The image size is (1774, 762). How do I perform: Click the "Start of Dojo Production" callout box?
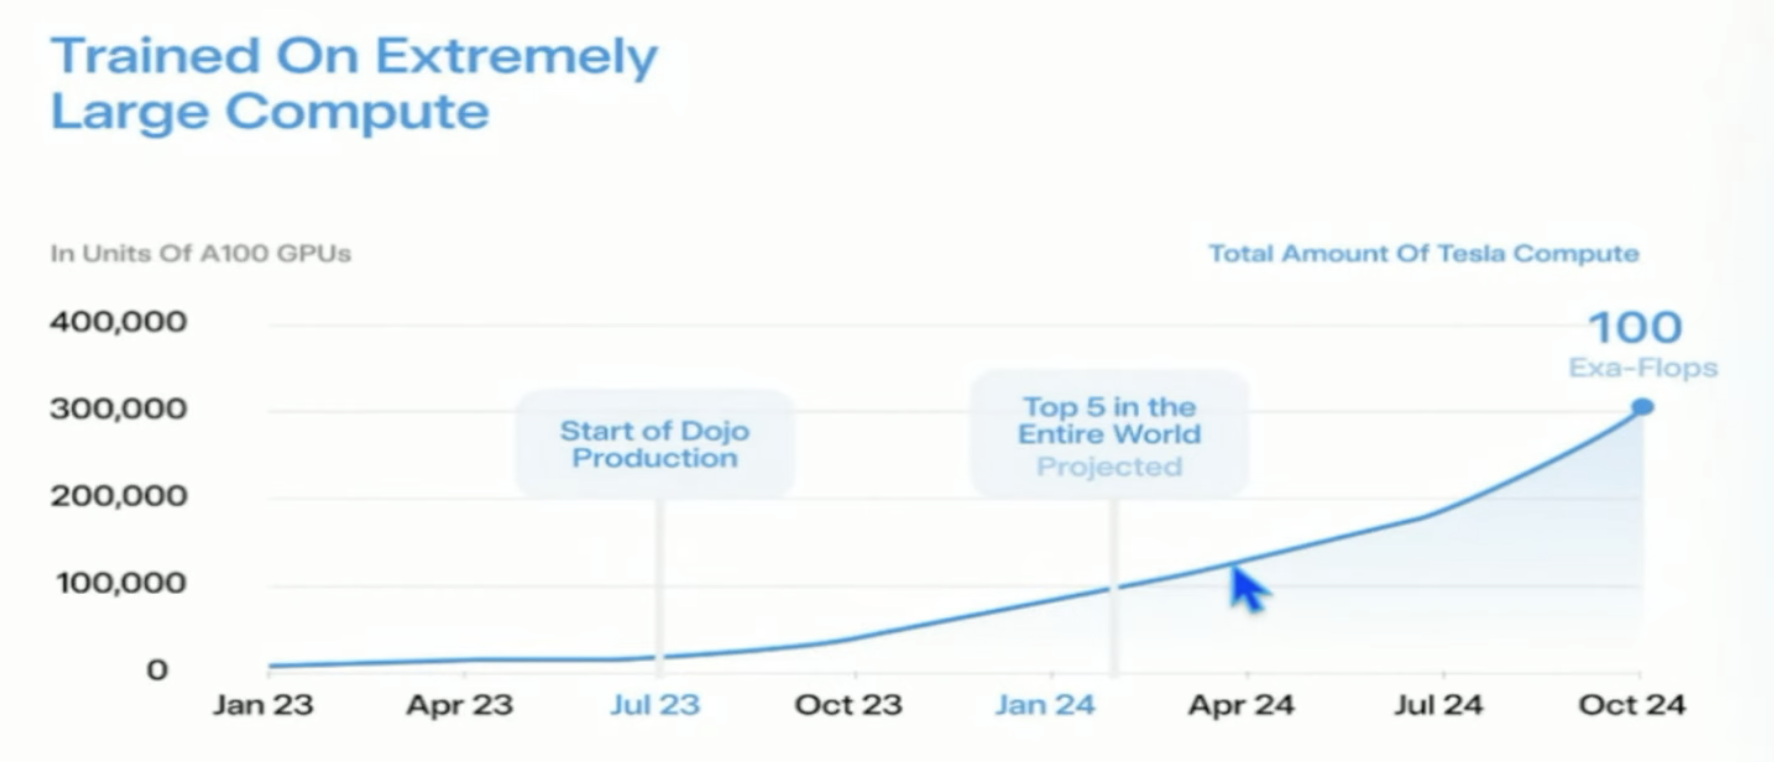point(655,444)
